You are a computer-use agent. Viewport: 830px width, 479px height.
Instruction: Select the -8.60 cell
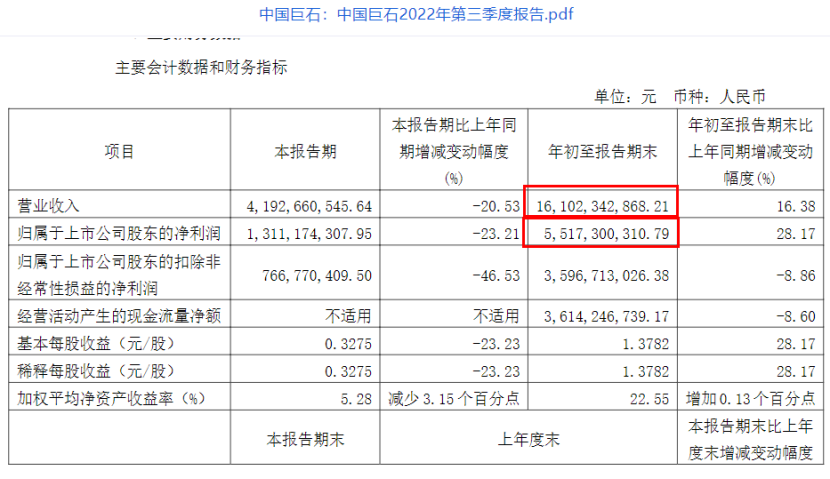tap(796, 316)
